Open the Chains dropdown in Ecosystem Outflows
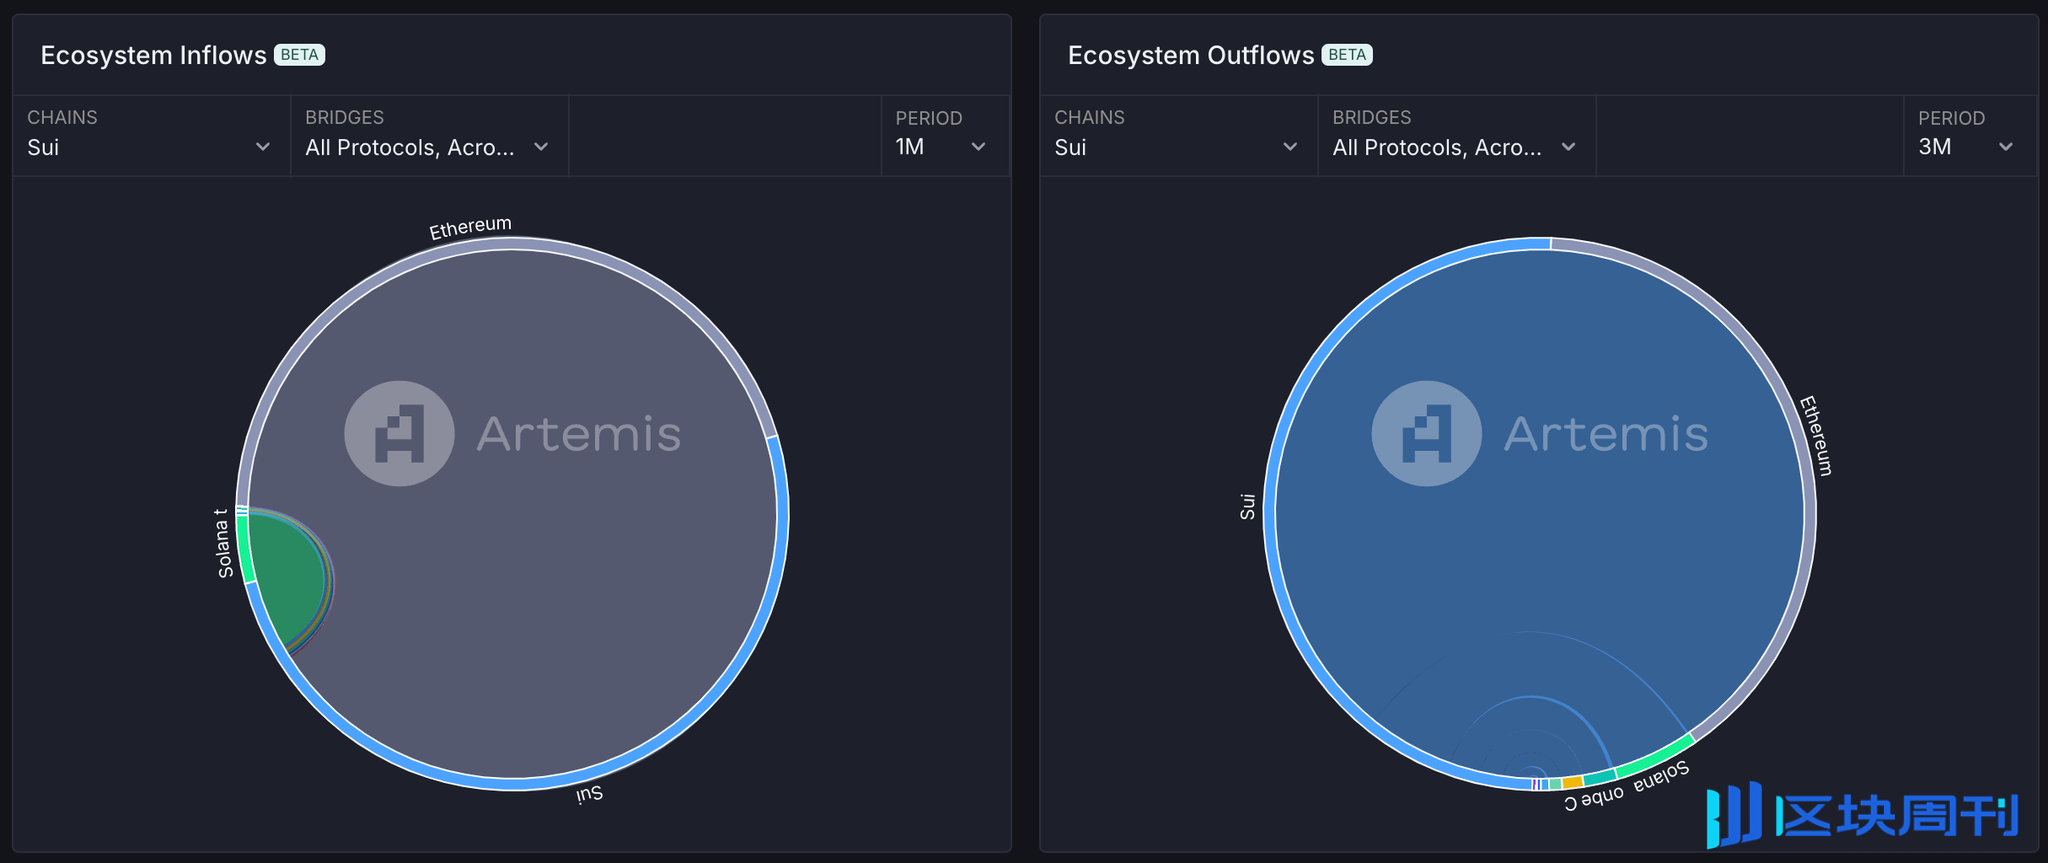Viewport: 2048px width, 863px height. point(1179,136)
